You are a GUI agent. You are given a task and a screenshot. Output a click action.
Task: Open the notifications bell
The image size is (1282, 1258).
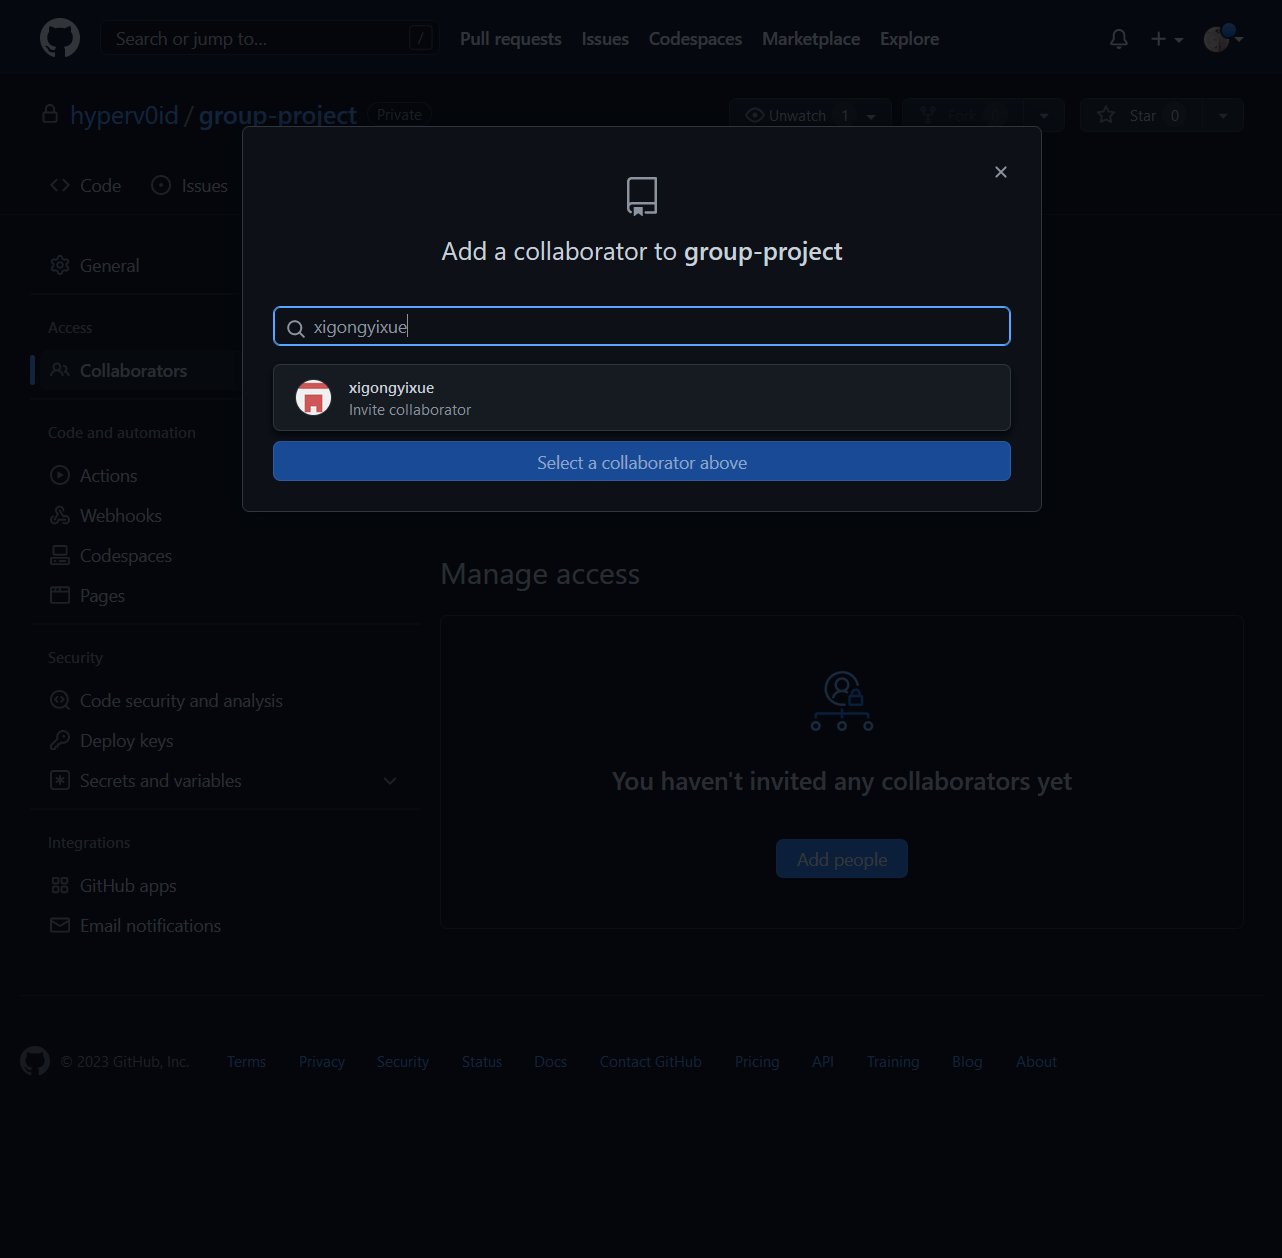click(x=1119, y=39)
